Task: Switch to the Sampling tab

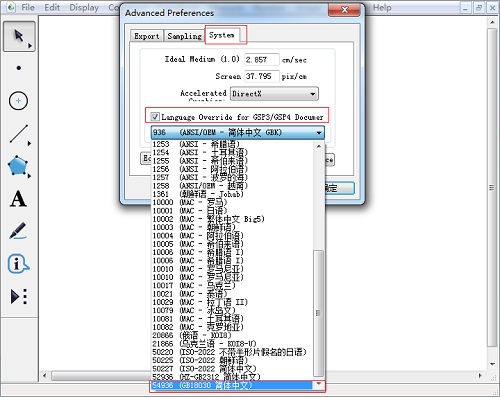Action: coord(184,36)
